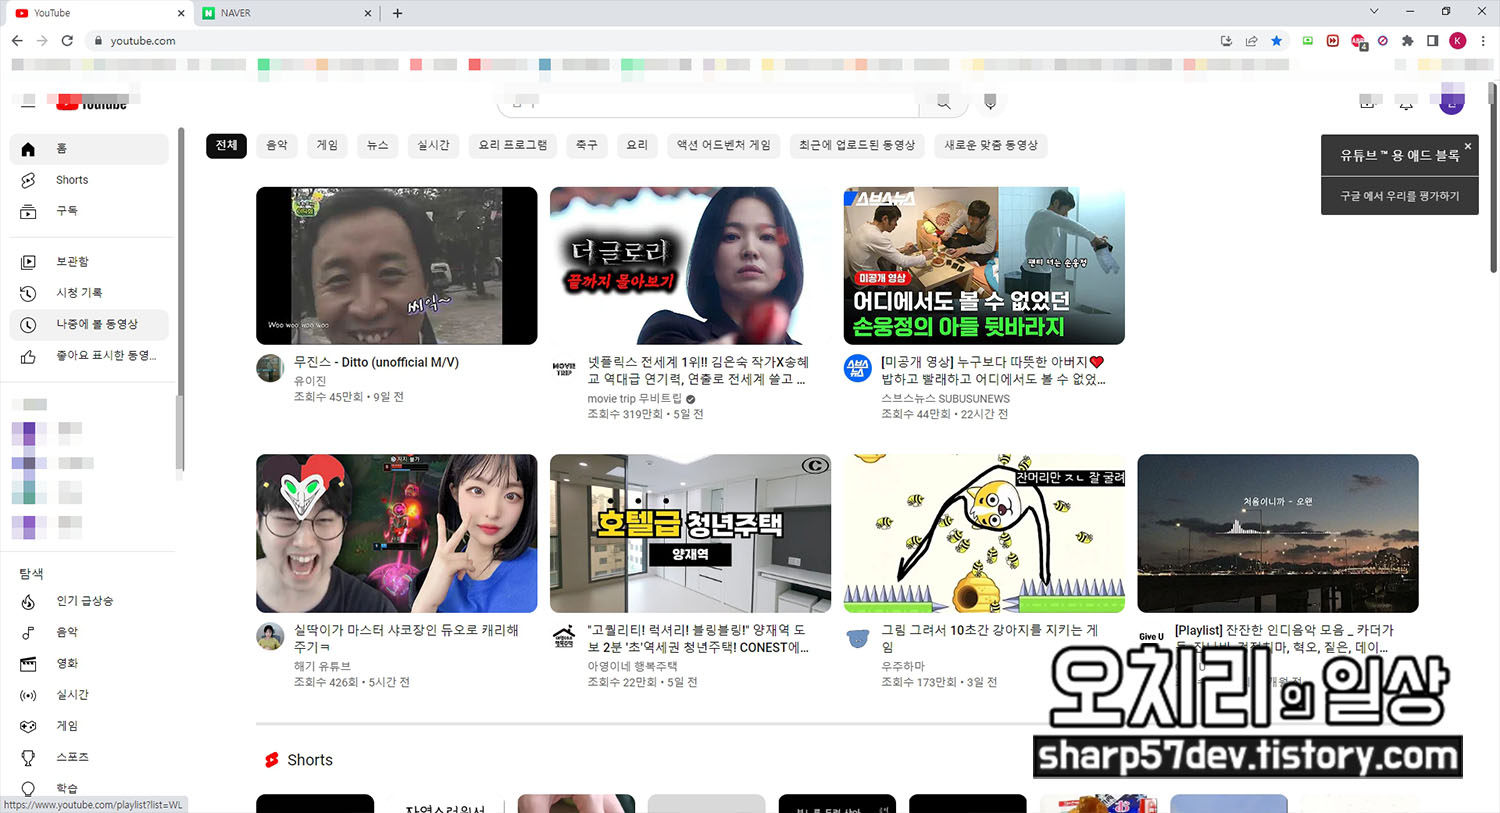Select the 전체 filter chip
Viewport: 1500px width, 813px height.
[227, 146]
